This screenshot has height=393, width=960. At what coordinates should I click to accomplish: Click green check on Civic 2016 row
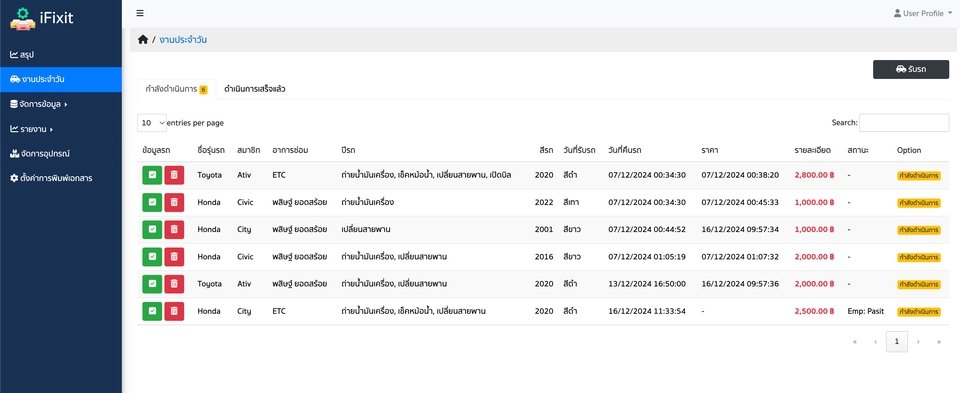click(x=152, y=256)
